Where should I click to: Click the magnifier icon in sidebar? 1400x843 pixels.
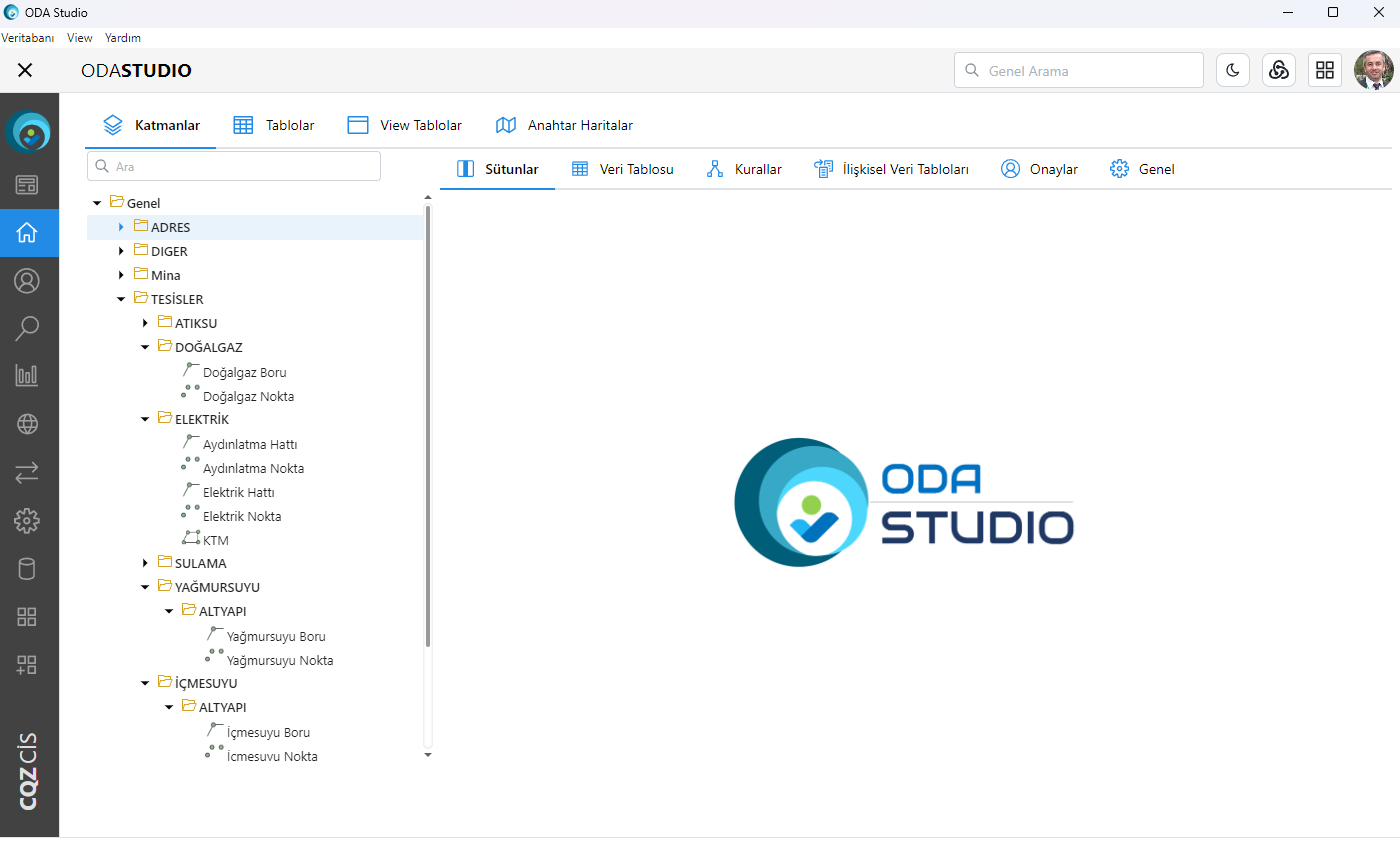click(28, 328)
